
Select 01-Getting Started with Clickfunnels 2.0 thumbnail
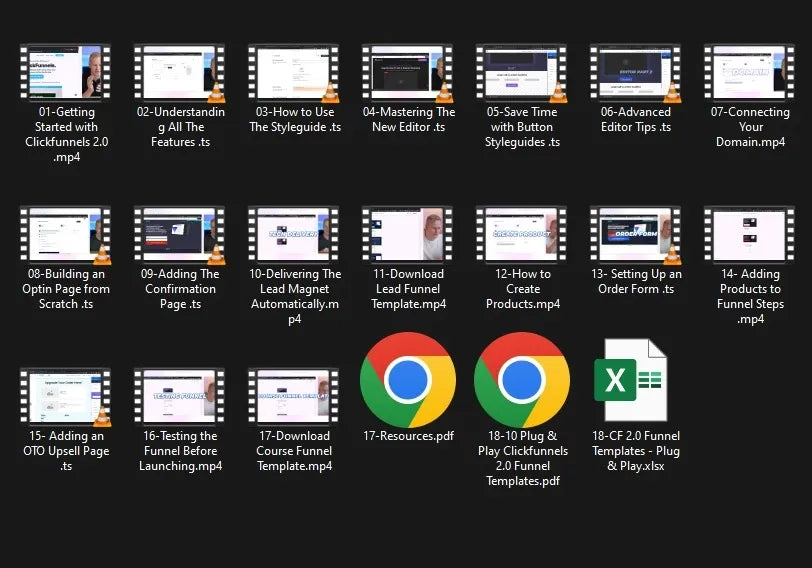tap(65, 72)
